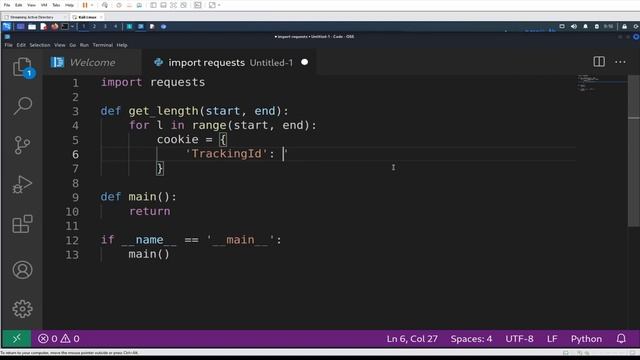This screenshot has height=360, width=640.
Task: Click 'get_length' function name on line 3
Action: [163, 111]
